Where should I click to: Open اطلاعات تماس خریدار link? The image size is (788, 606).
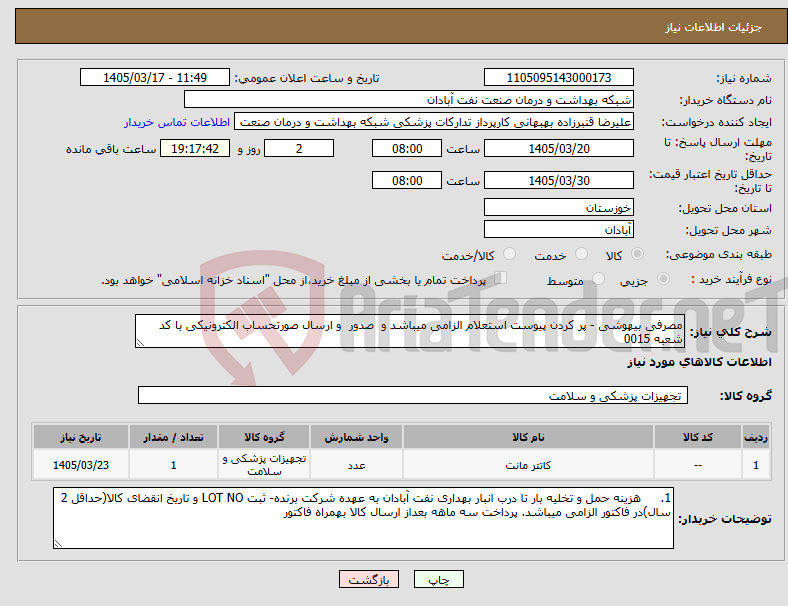tap(177, 122)
